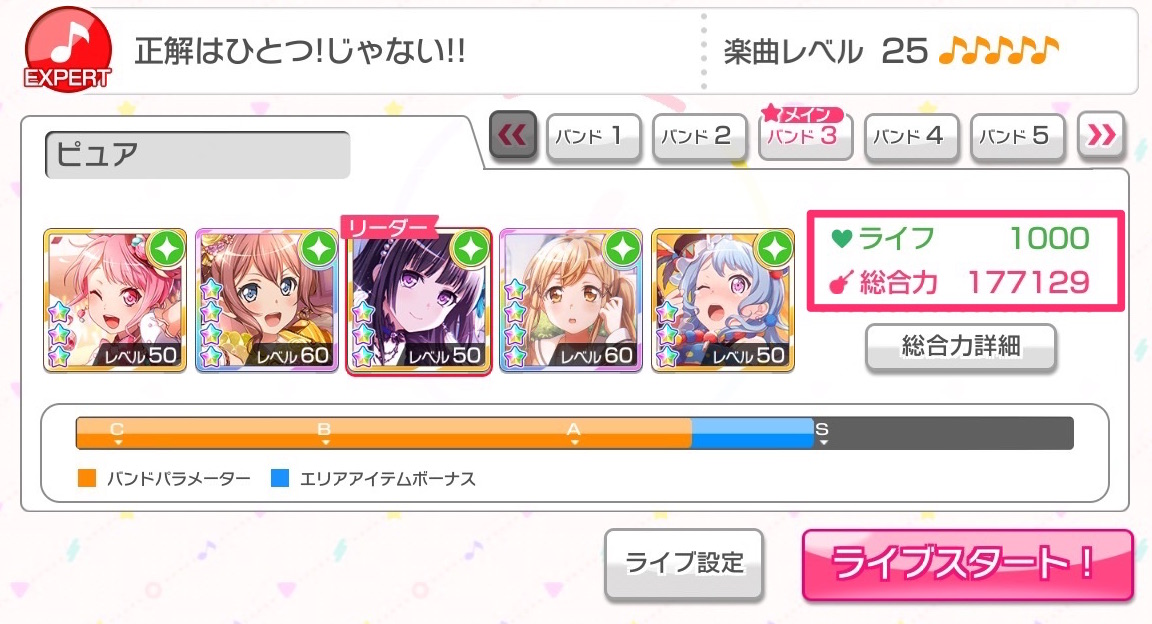Click the green attribute icon on first card
The image size is (1152, 624).
pyautogui.click(x=167, y=249)
